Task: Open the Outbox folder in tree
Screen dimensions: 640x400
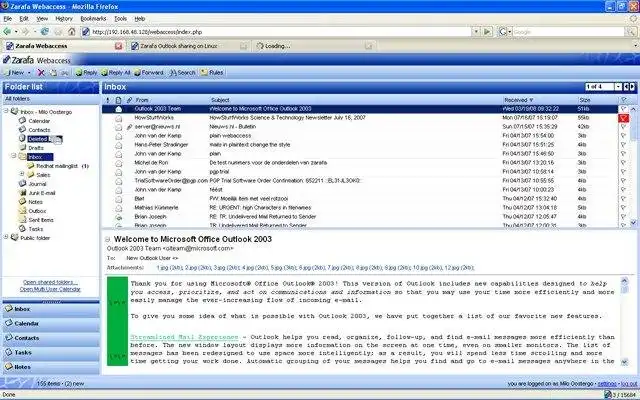Action: [37, 211]
